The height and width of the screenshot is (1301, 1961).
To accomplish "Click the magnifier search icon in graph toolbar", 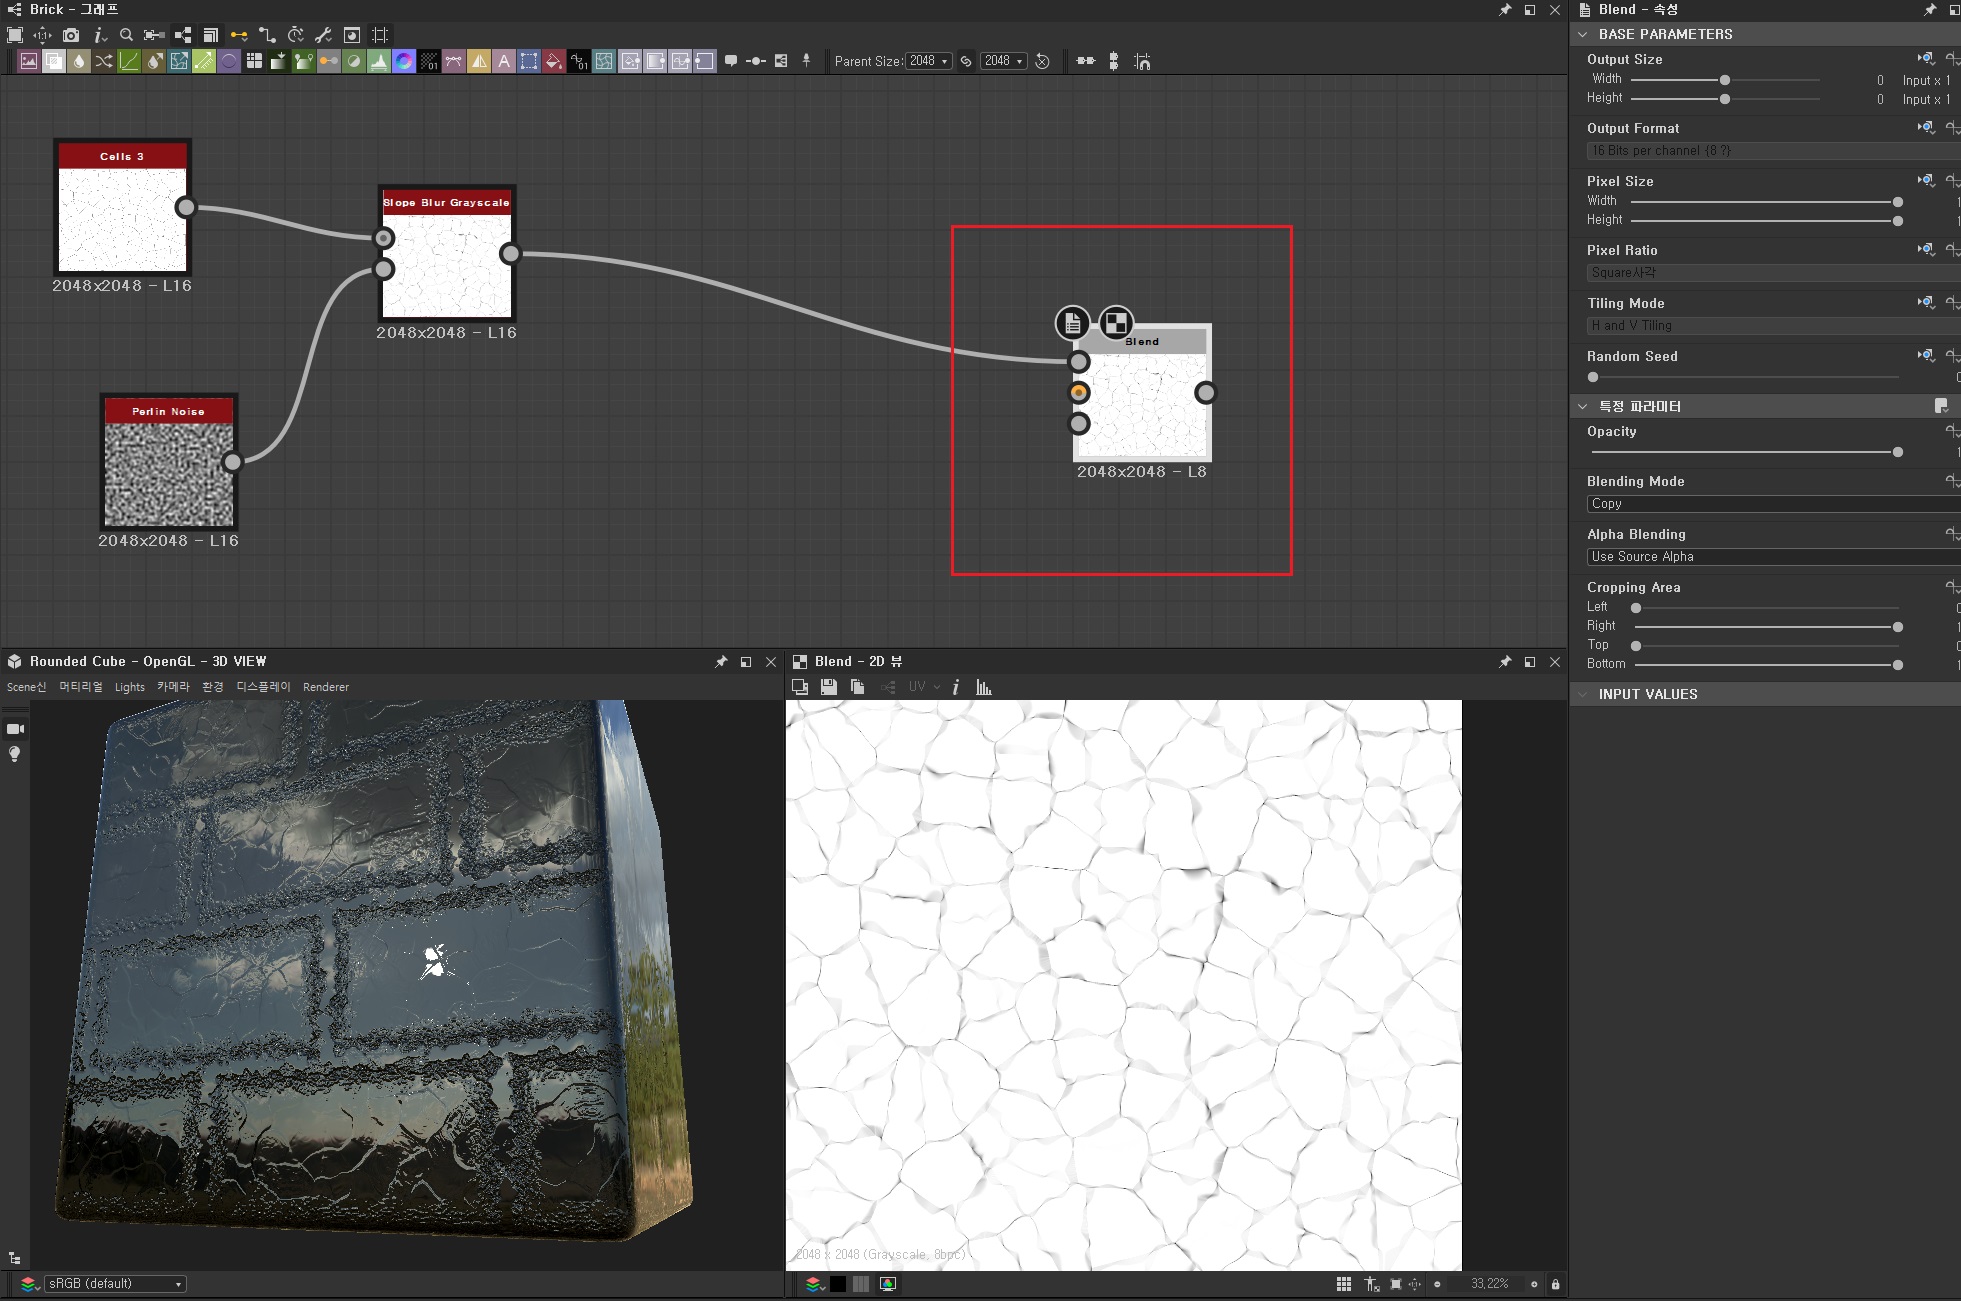I will 126,35.
